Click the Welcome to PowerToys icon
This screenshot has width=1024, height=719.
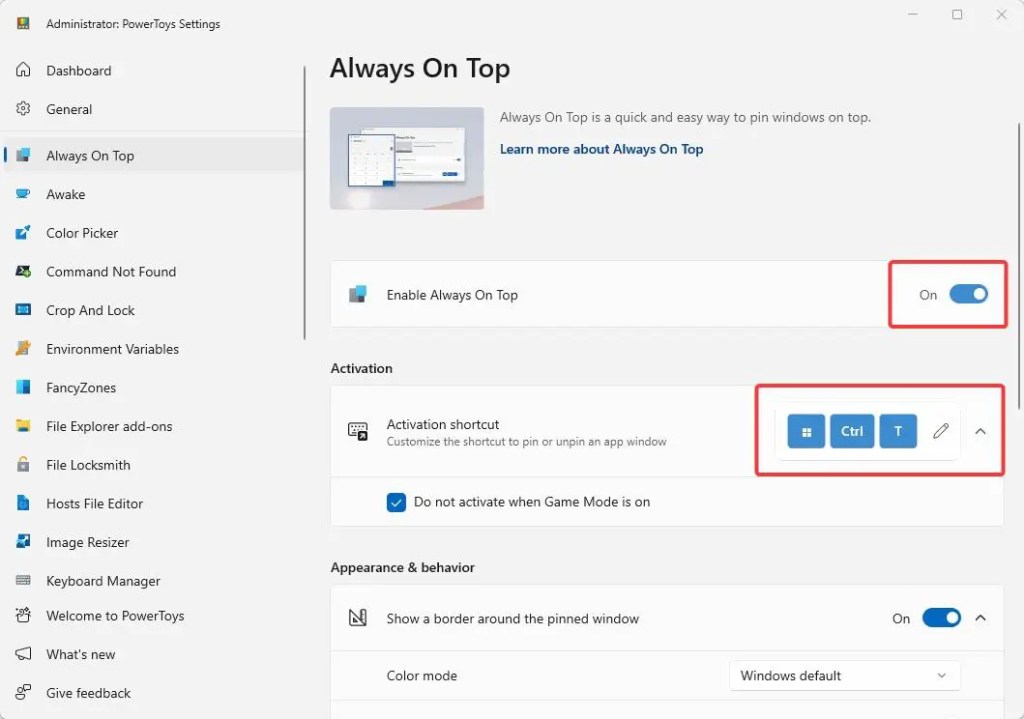tap(23, 615)
